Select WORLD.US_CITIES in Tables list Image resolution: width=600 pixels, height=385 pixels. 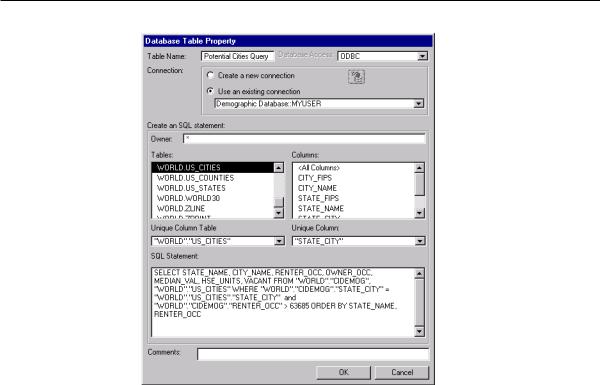213,168
